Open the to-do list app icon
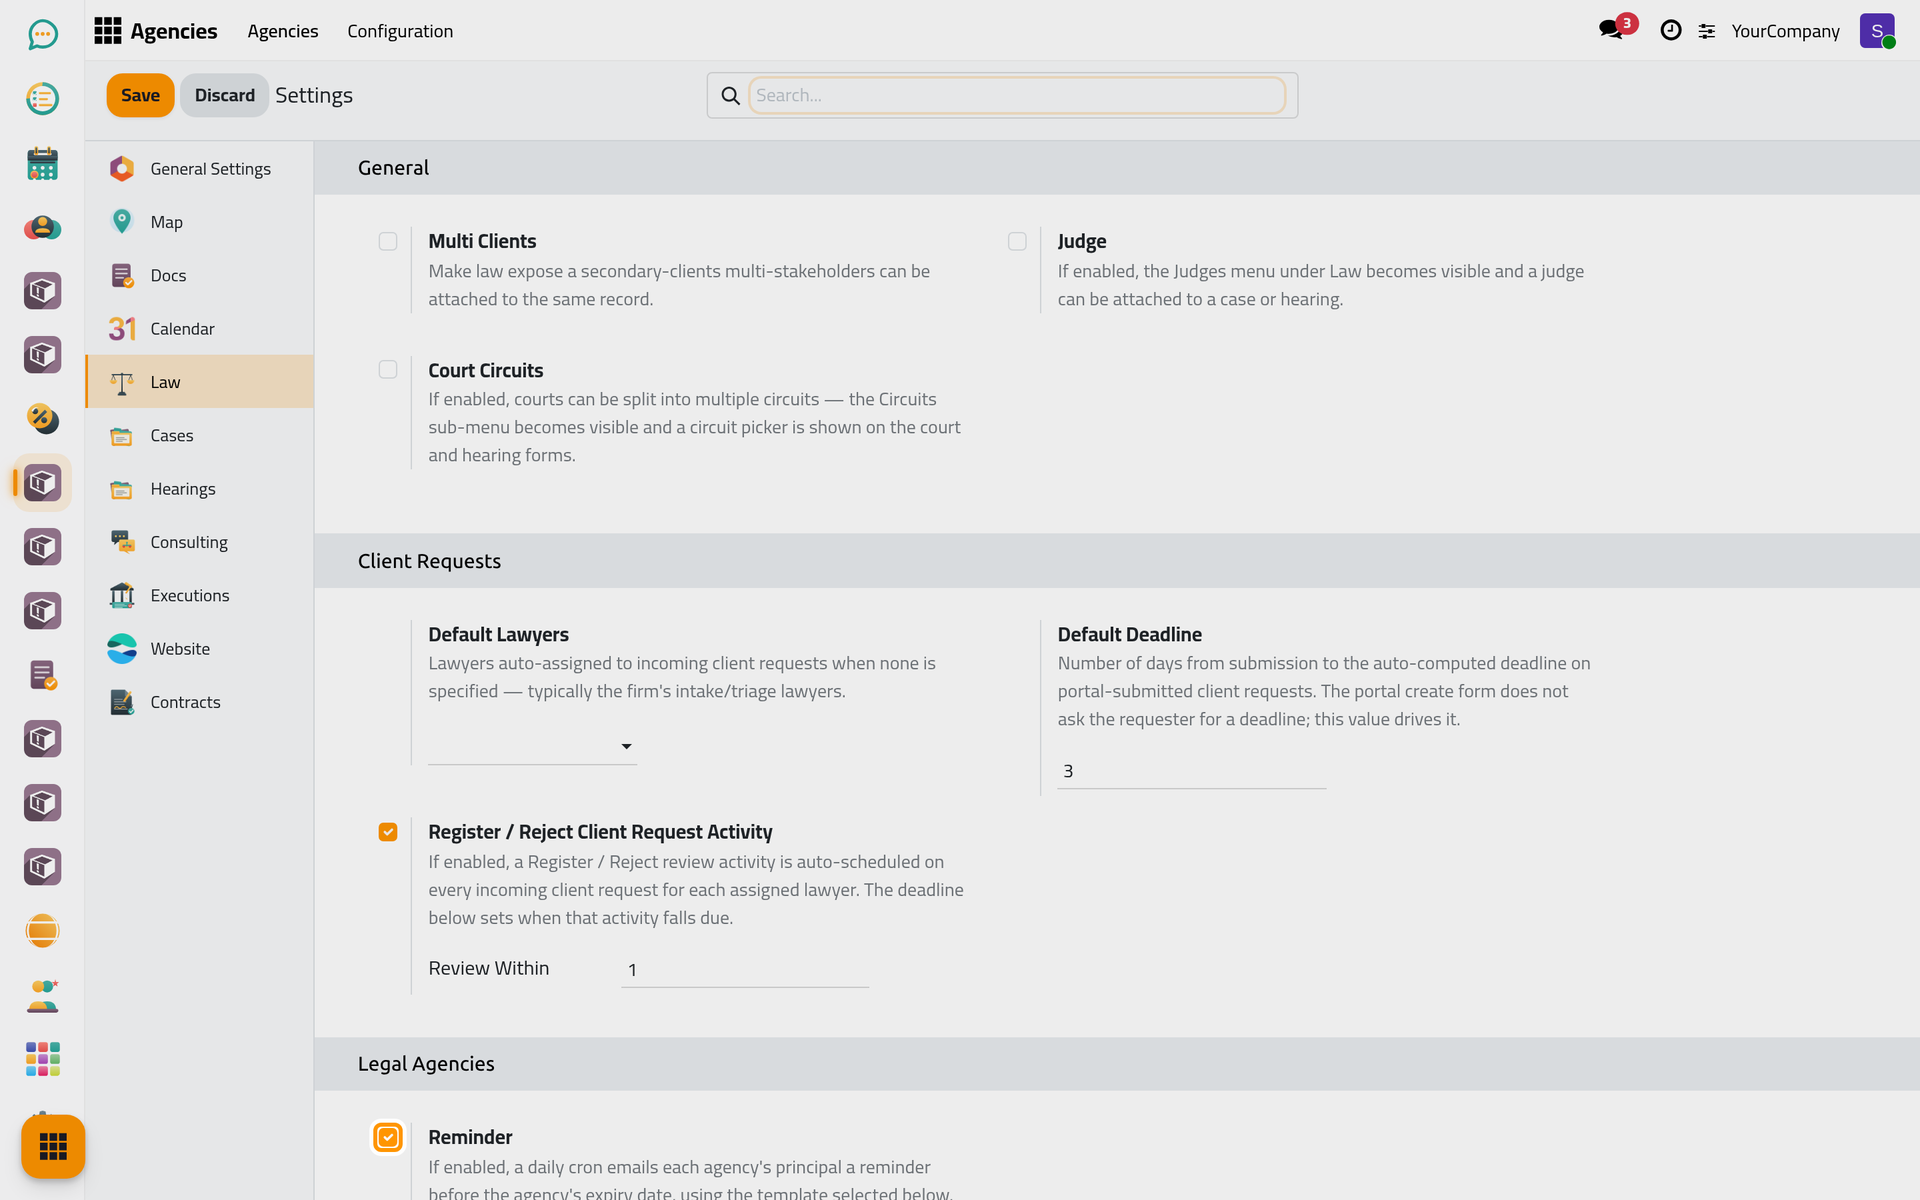1920x1200 pixels. click(x=42, y=99)
